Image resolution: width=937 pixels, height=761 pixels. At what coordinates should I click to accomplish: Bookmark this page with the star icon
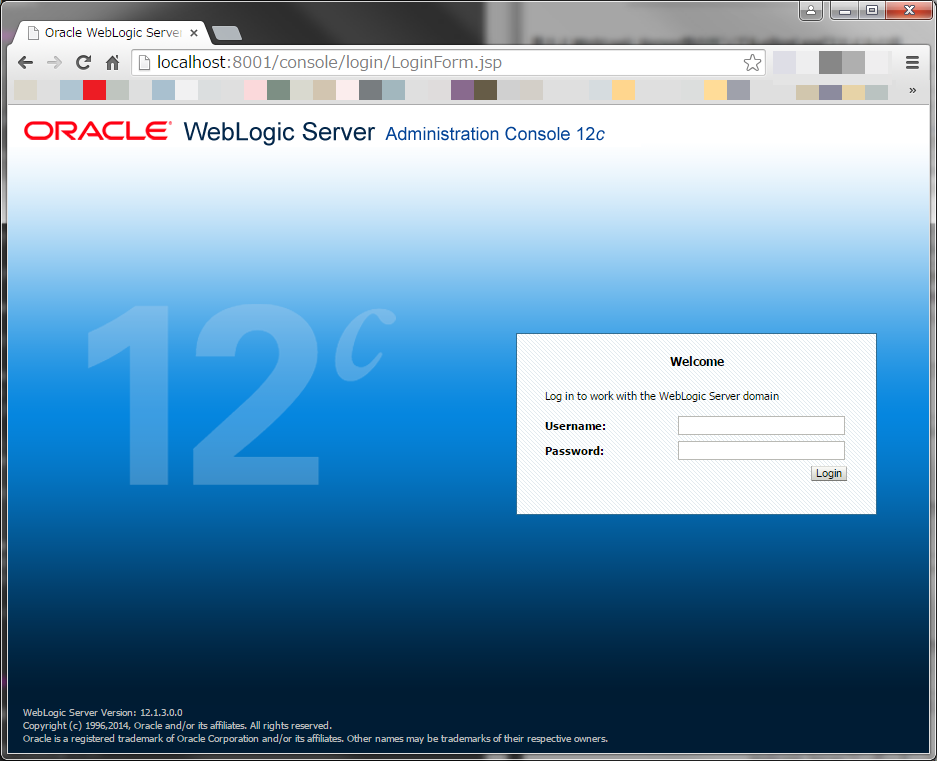(752, 63)
